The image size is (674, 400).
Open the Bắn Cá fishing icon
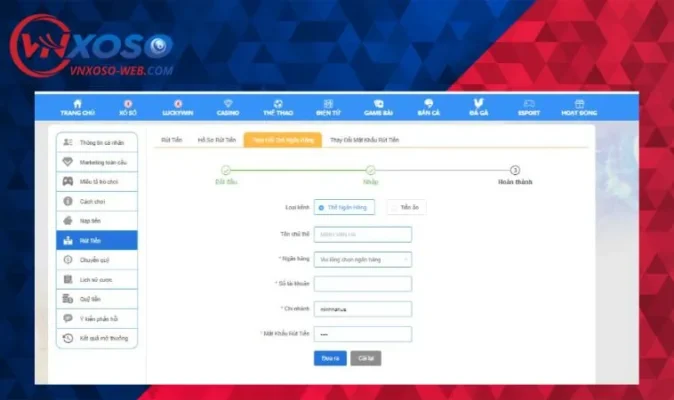click(429, 104)
